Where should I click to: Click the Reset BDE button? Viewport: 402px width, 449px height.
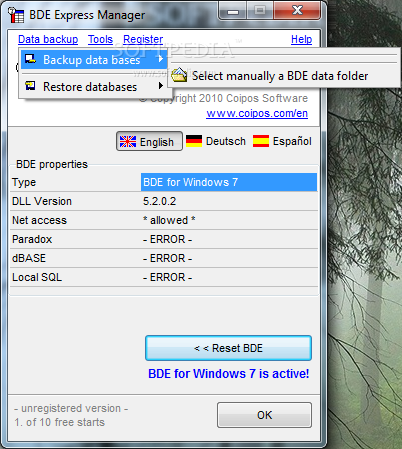228,348
